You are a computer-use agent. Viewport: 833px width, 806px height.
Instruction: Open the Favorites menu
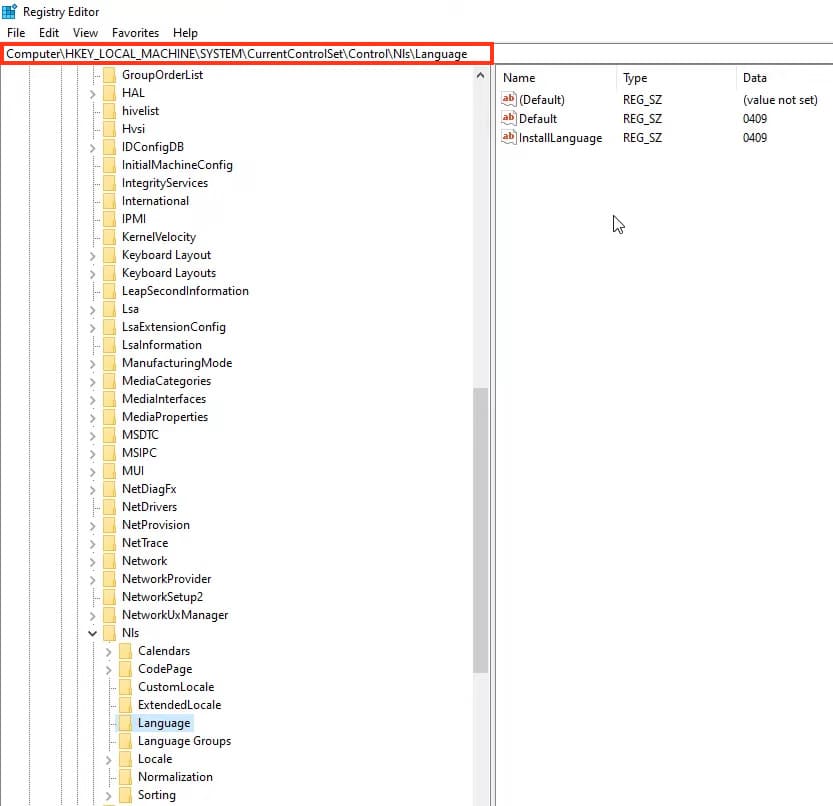click(135, 33)
